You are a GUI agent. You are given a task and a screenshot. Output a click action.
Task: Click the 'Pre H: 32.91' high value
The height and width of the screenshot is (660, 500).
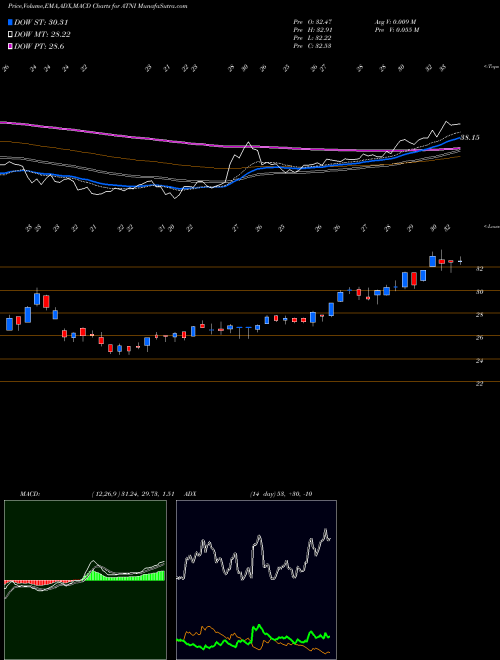(x=313, y=30)
